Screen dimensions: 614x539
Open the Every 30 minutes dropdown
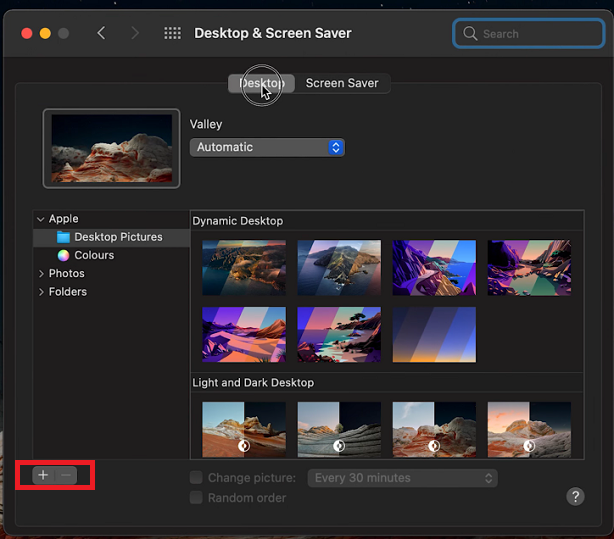(403, 478)
